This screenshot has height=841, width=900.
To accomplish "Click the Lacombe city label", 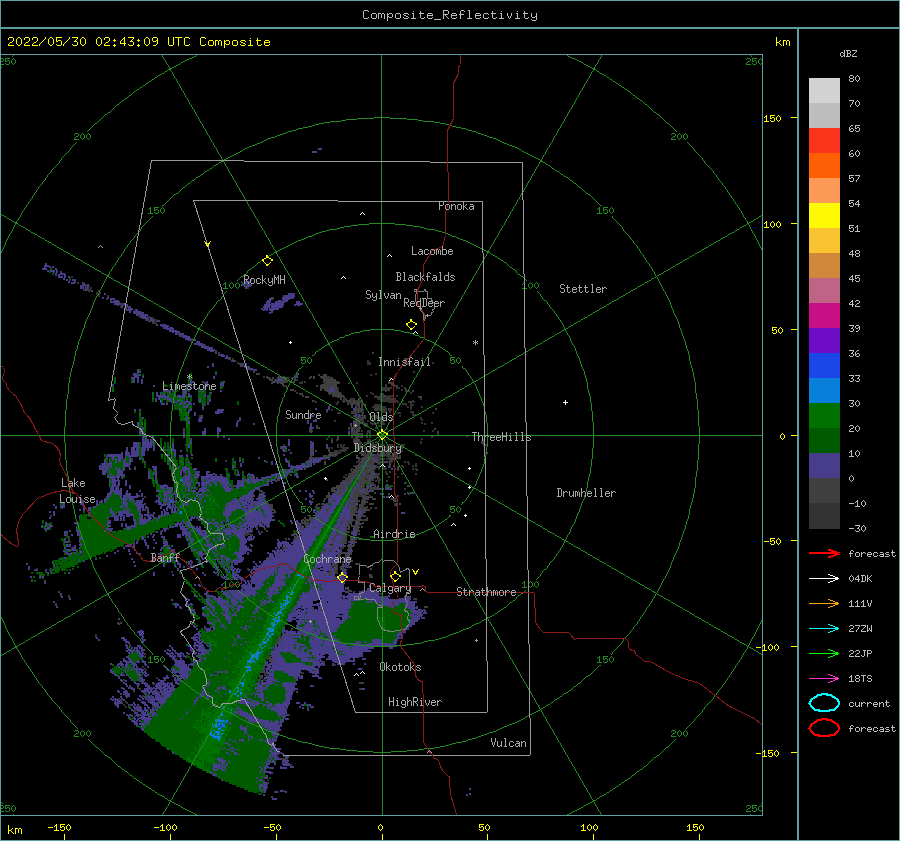I will pos(432,251).
